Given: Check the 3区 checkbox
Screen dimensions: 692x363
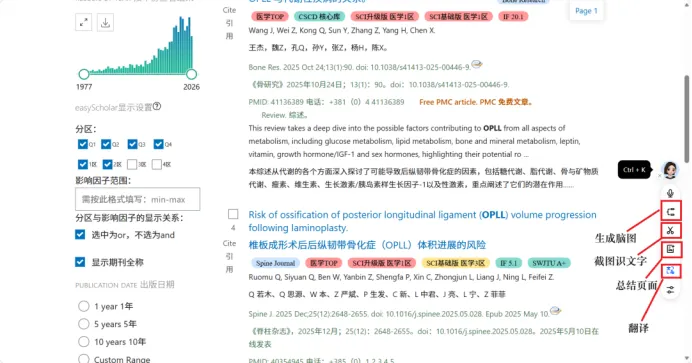Looking at the screenshot, I should (x=132, y=164).
